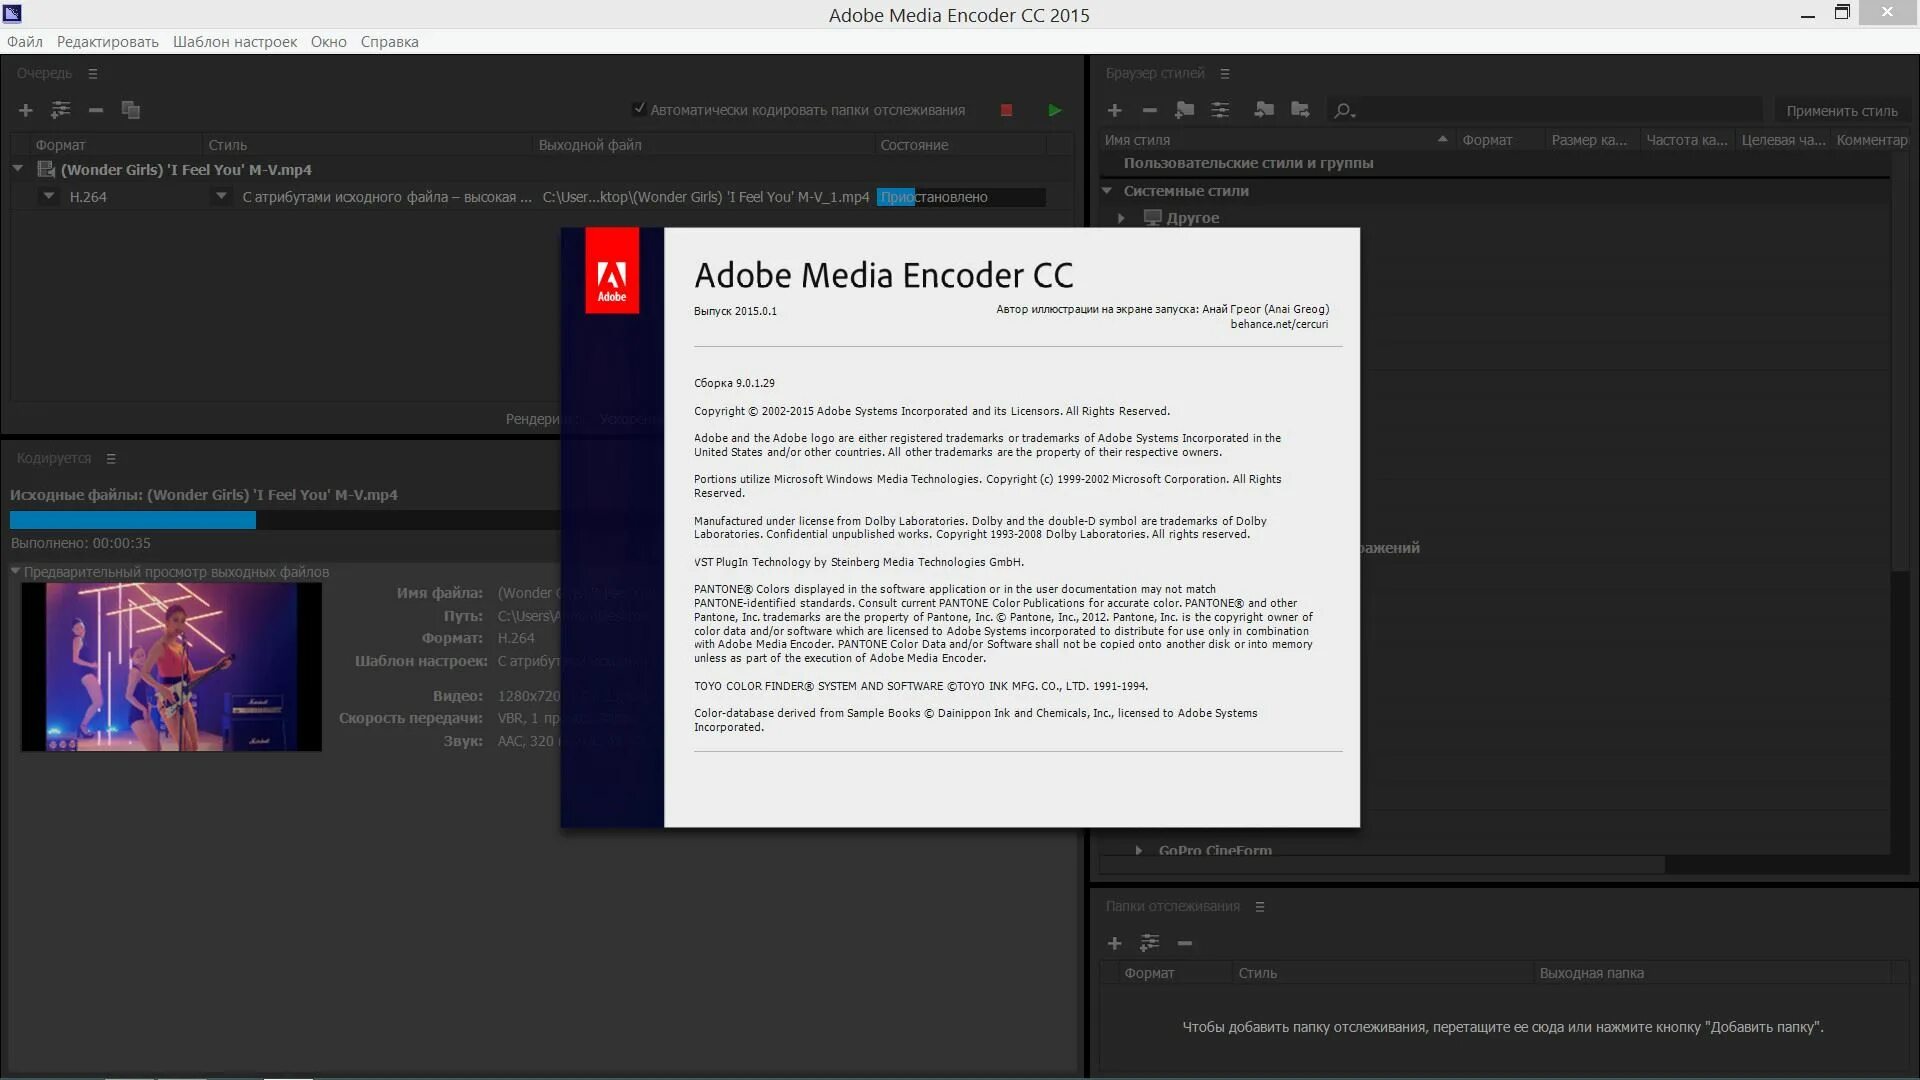This screenshot has width=1920, height=1080.
Task: Open the Шаблон настроек menu
Action: point(234,42)
